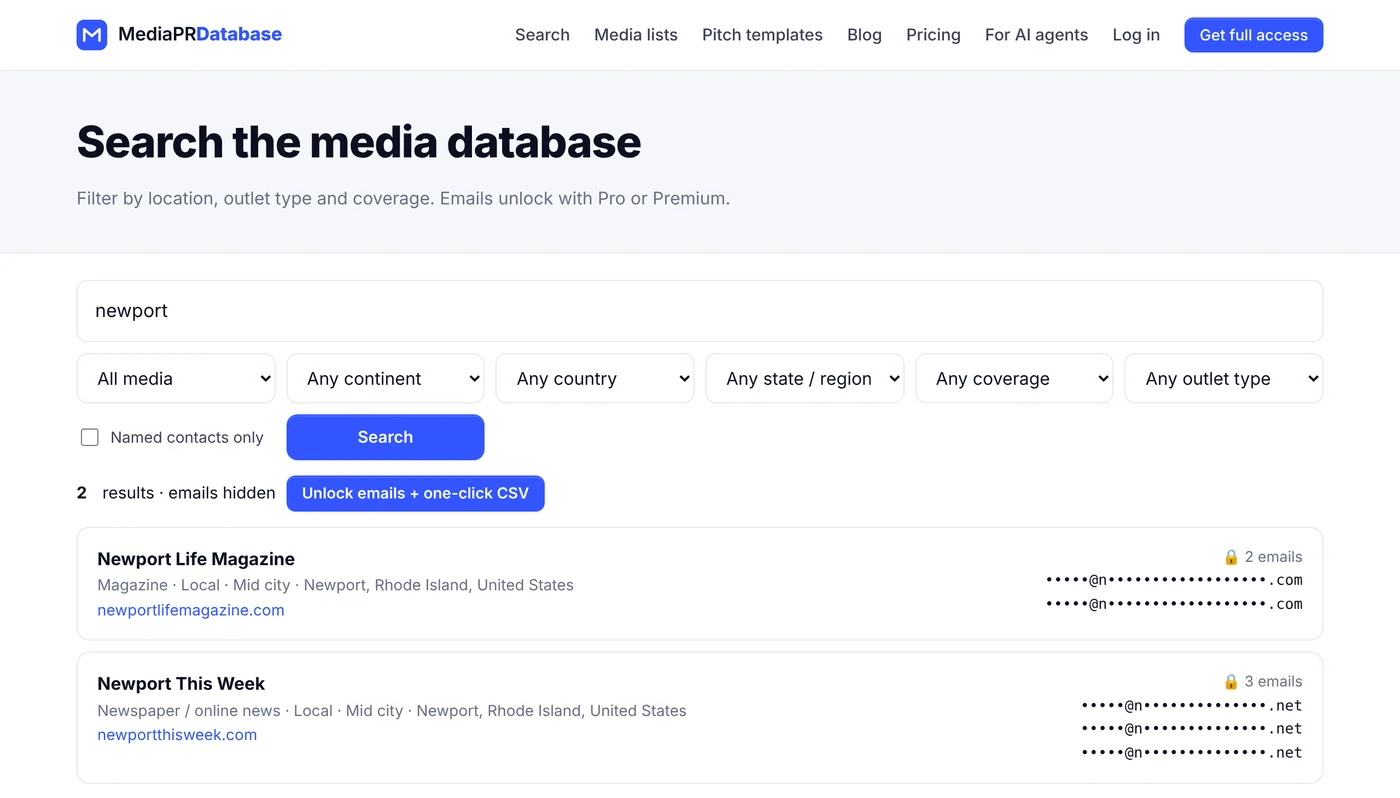Enable Named contacts only checkbox

pos(90,437)
